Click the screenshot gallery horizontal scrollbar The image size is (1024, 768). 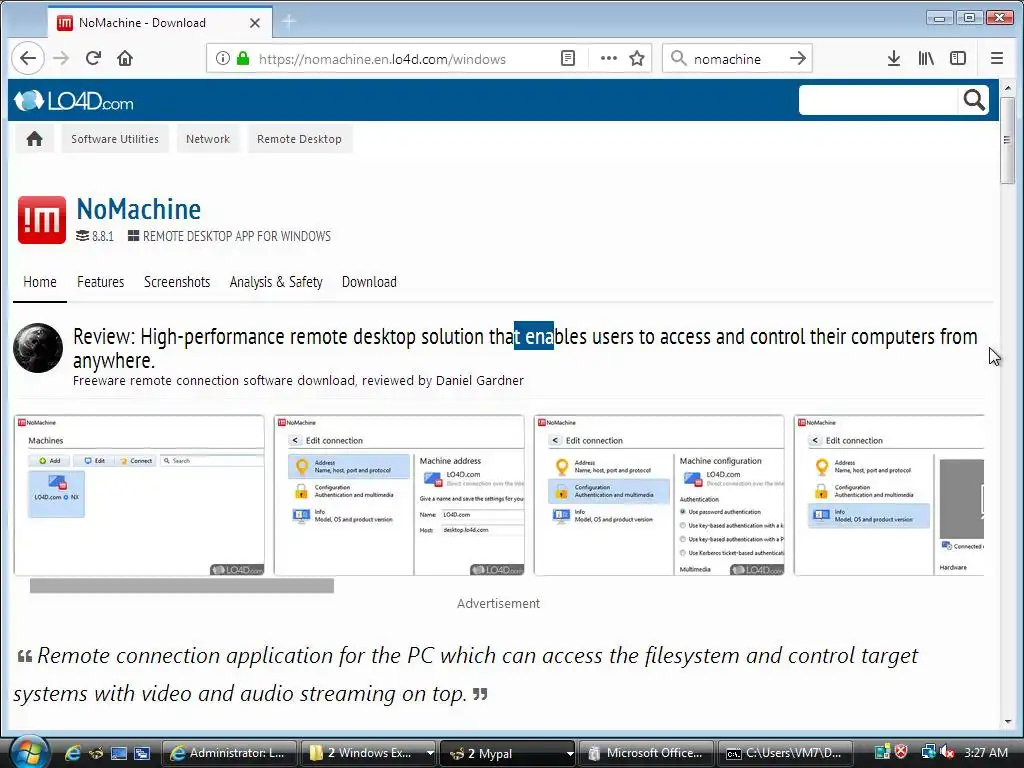tap(182, 586)
